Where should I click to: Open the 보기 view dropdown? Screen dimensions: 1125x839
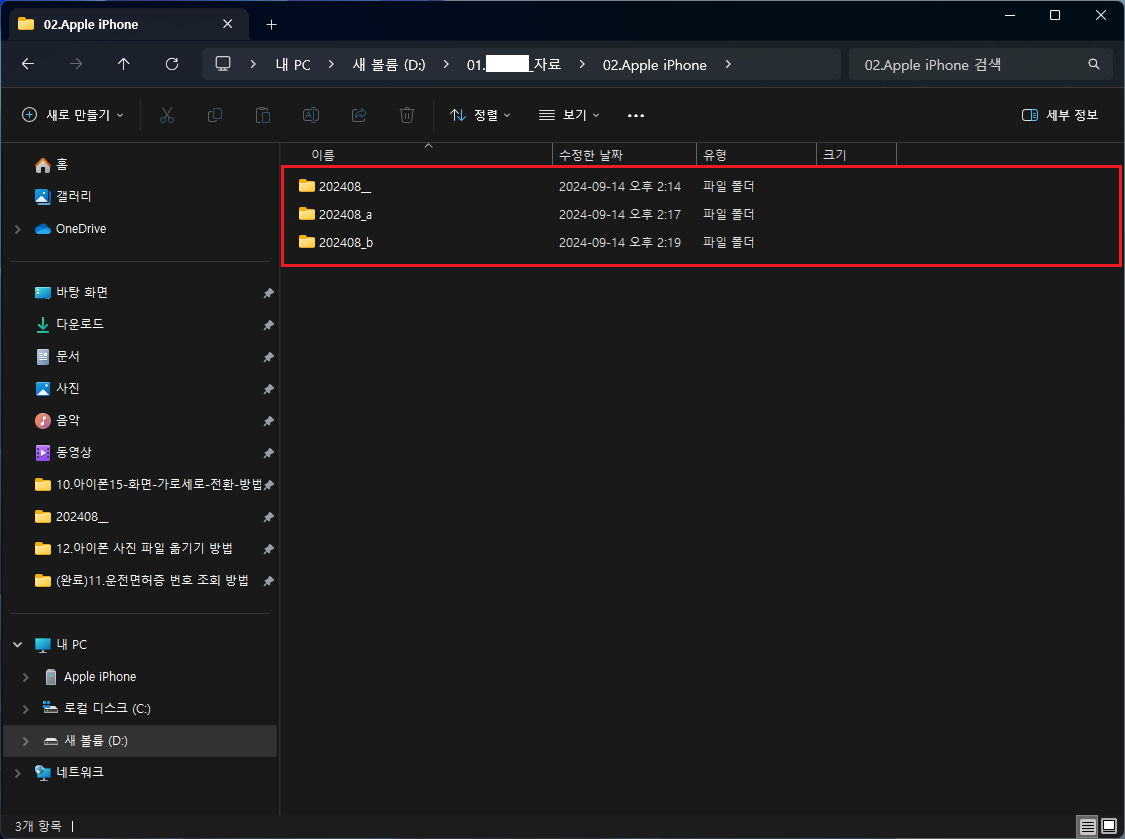[x=570, y=115]
